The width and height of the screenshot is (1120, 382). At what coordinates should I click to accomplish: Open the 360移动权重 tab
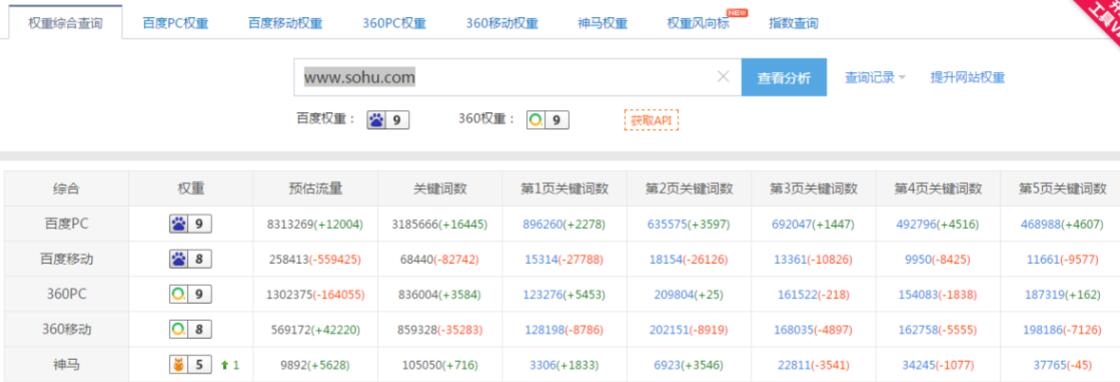pos(502,23)
